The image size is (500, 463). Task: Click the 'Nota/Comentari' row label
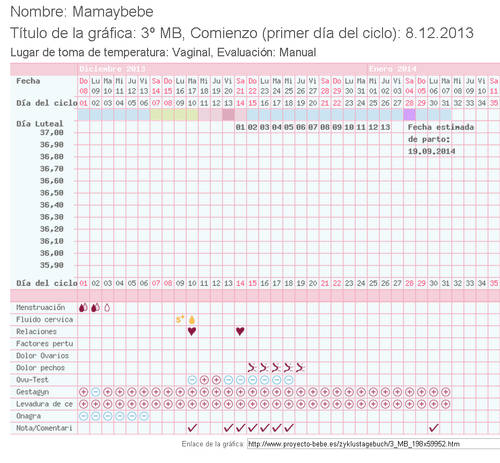(x=44, y=428)
